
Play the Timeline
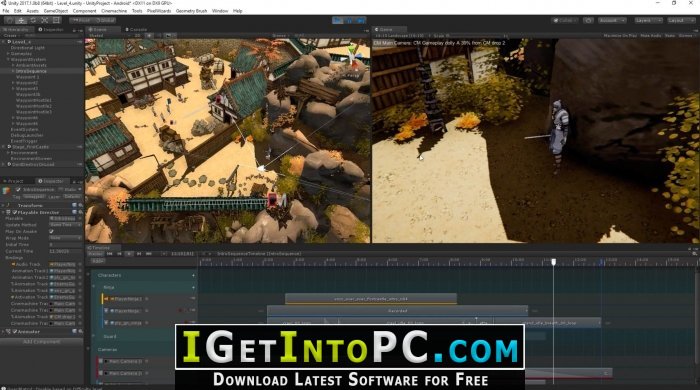[129, 253]
